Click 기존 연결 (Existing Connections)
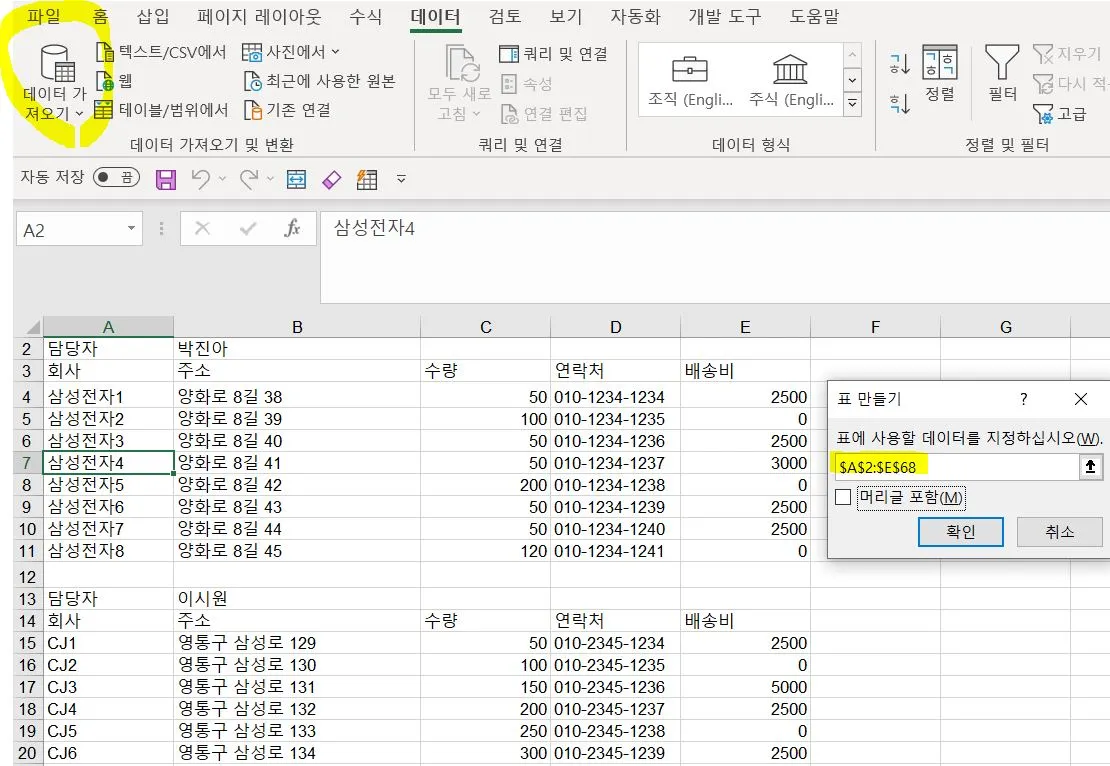This screenshot has height=766, width=1110. pyautogui.click(x=287, y=110)
